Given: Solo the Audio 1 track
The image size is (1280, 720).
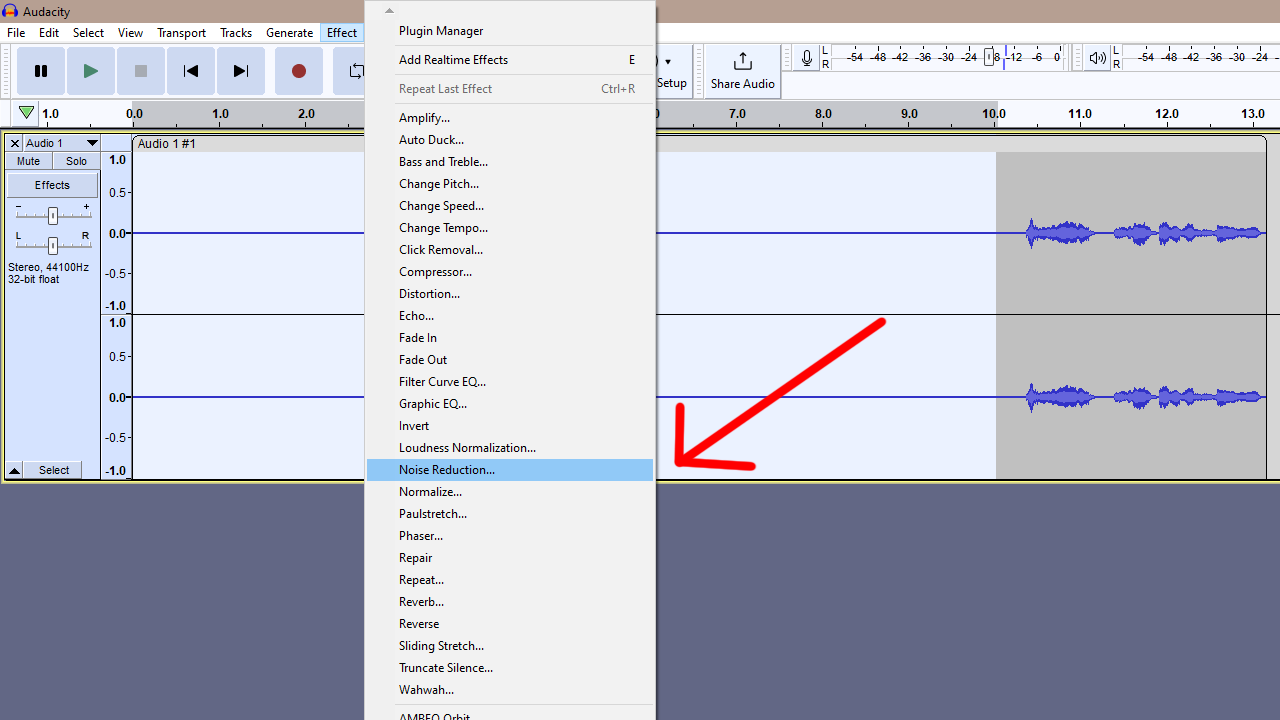Looking at the screenshot, I should tap(76, 161).
